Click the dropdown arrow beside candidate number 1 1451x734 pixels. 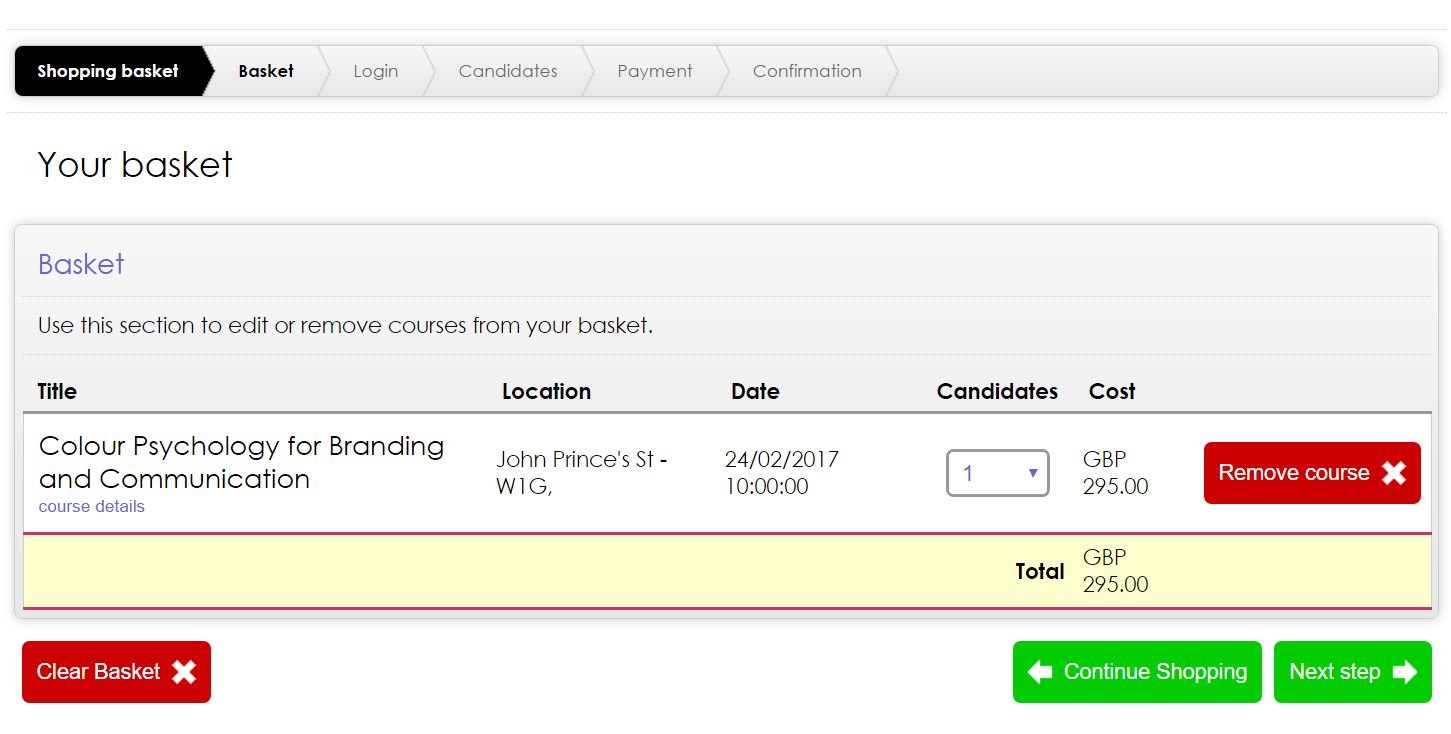pyautogui.click(x=1033, y=473)
